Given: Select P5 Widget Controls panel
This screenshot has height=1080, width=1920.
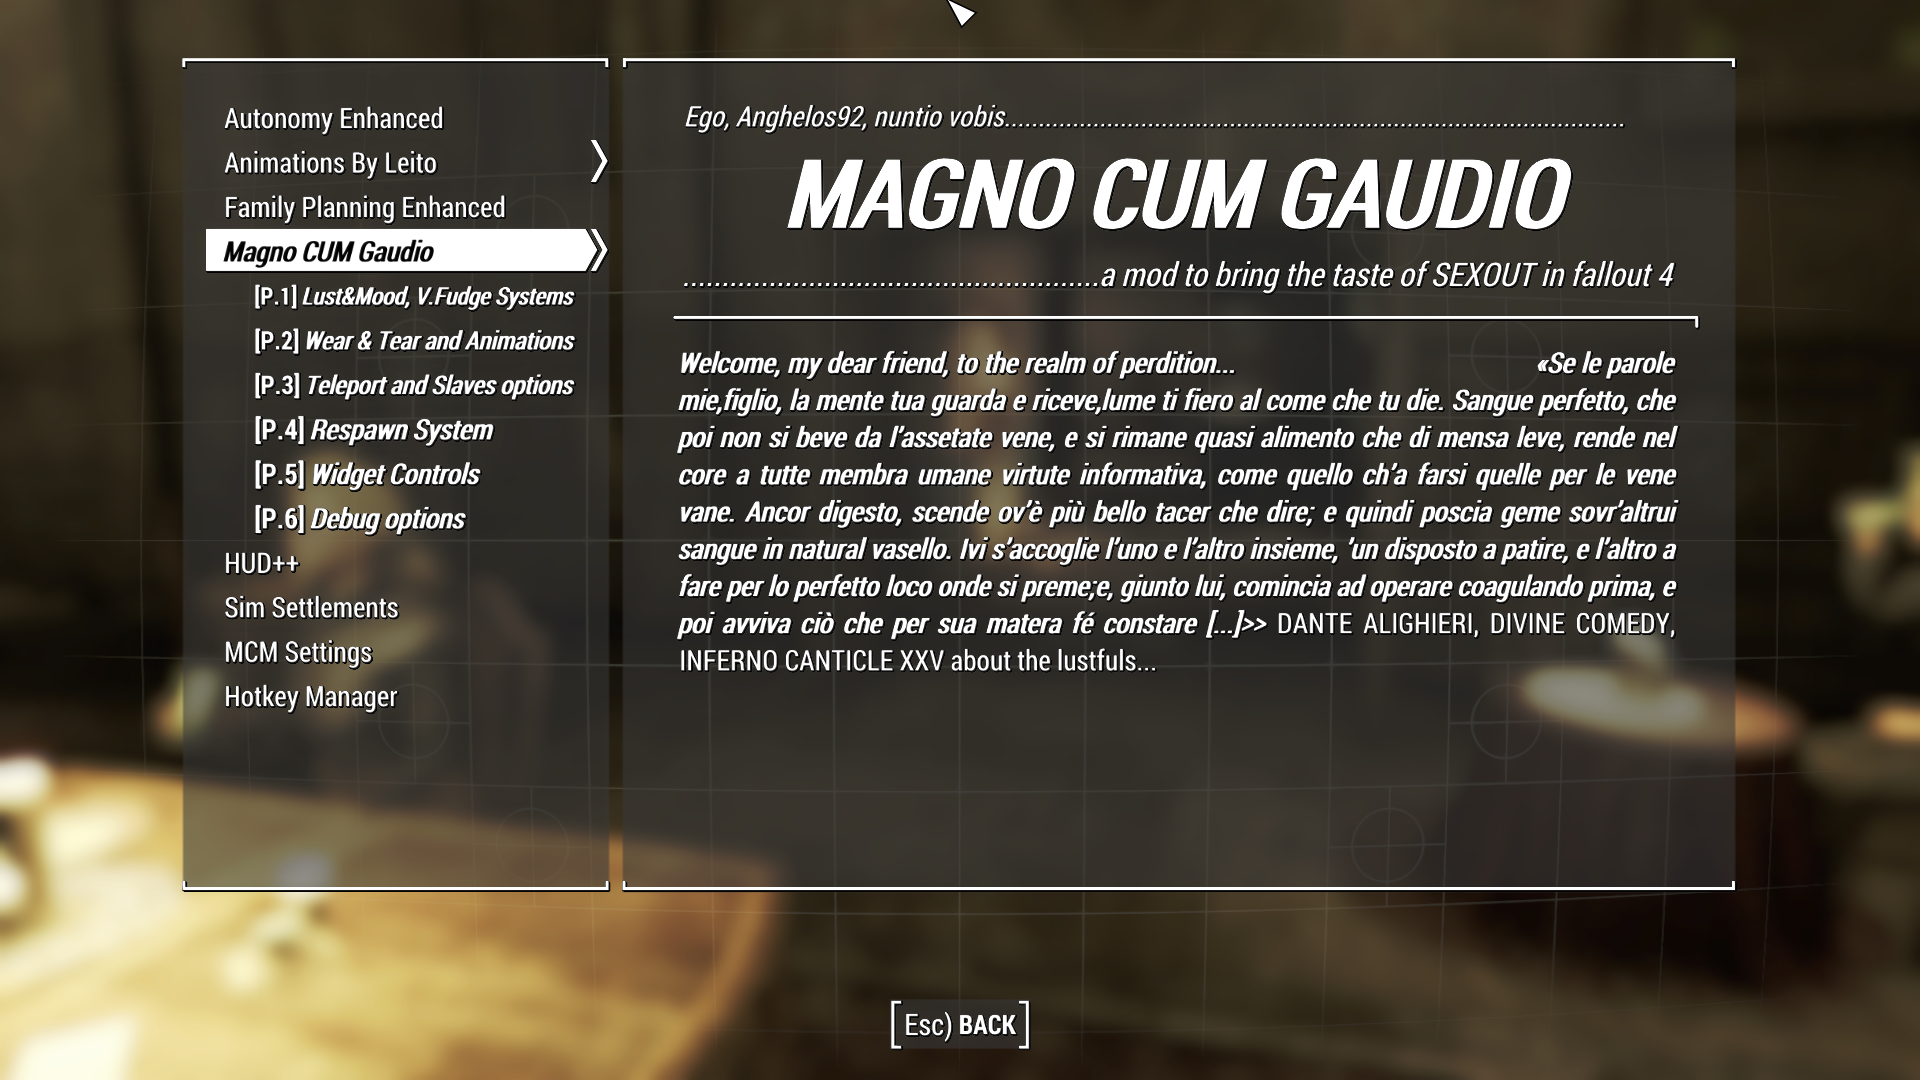Looking at the screenshot, I should 367,473.
